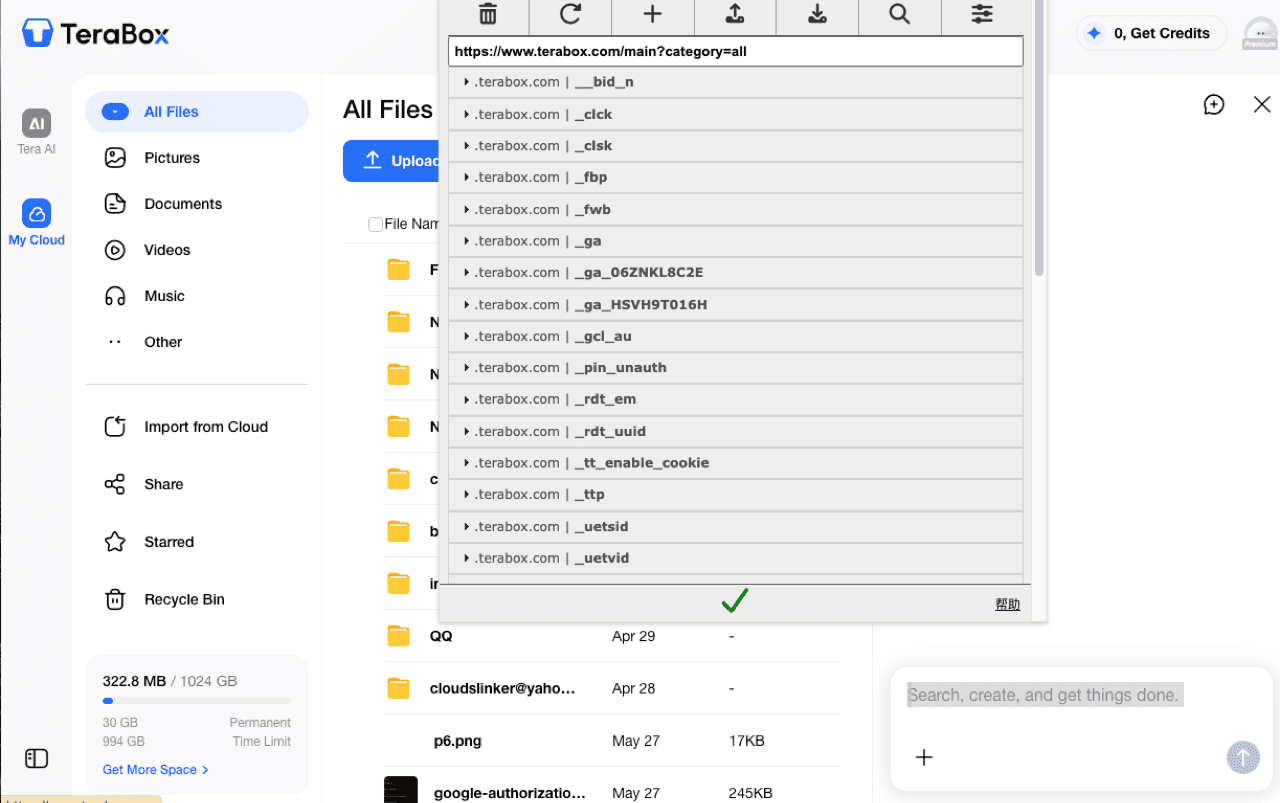
Task: Expand the _ga_HSVH9T016H cookie row
Action: click(735, 304)
